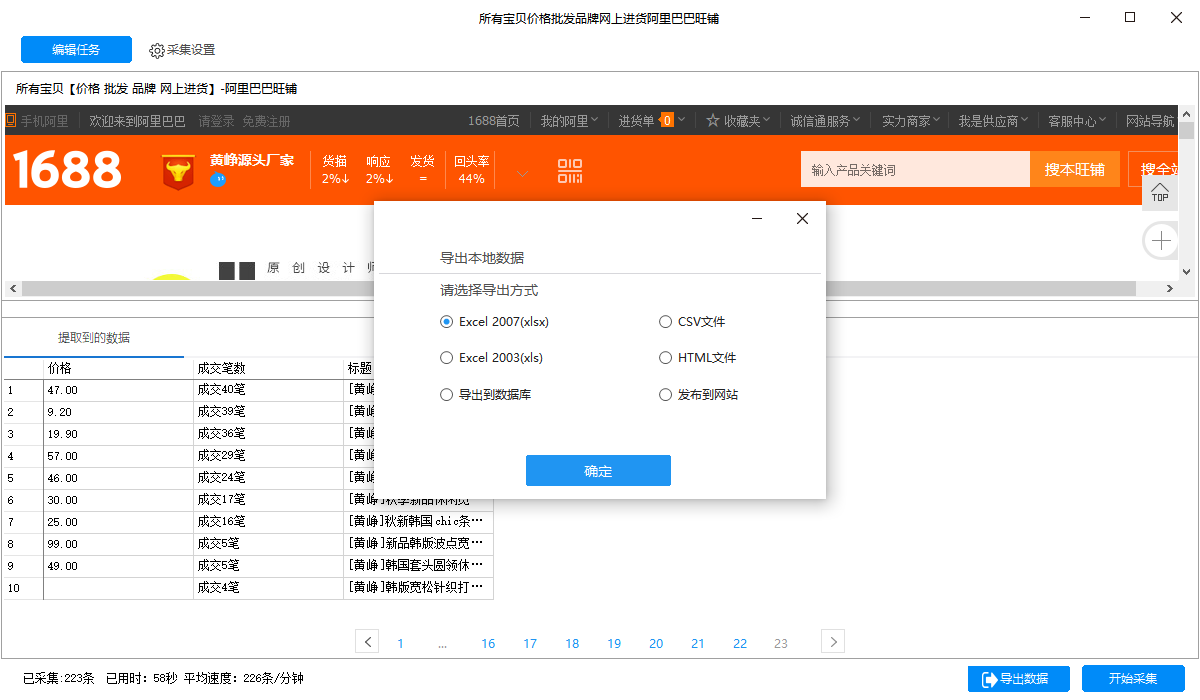Open 网站导航 menu item
This screenshot has height=700, width=1200.
click(x=1150, y=121)
